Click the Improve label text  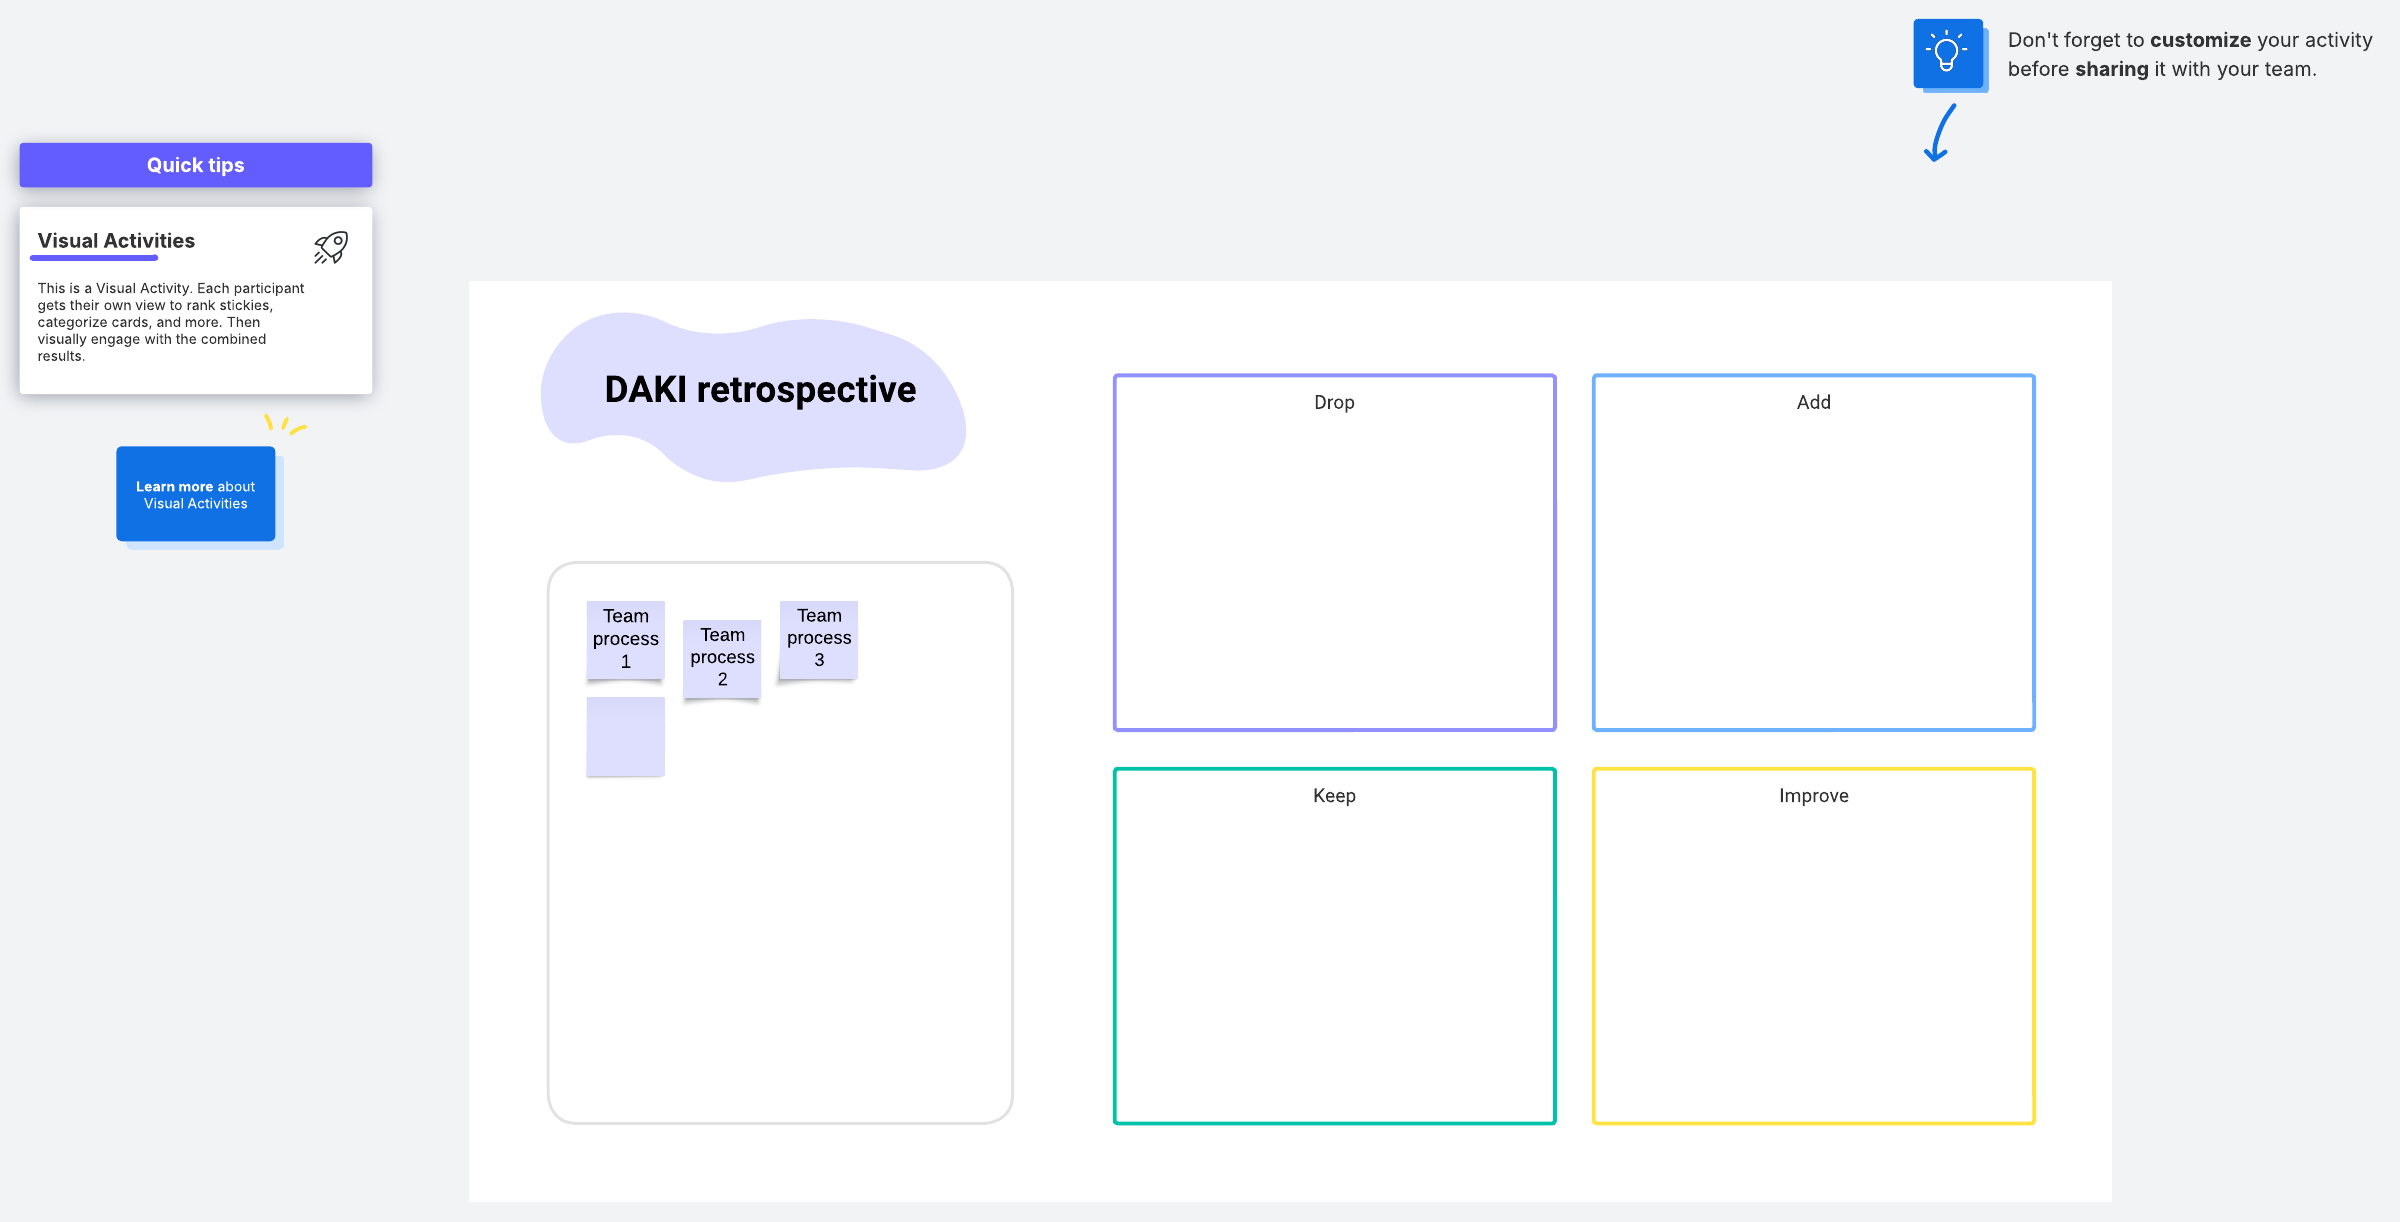[x=1813, y=796]
